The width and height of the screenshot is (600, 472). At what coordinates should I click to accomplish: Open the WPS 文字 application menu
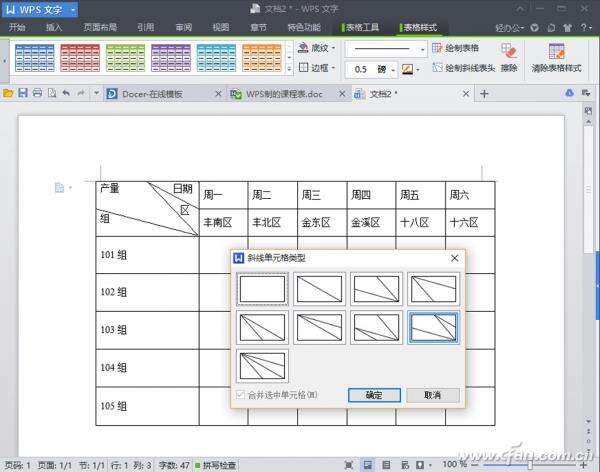(40, 9)
